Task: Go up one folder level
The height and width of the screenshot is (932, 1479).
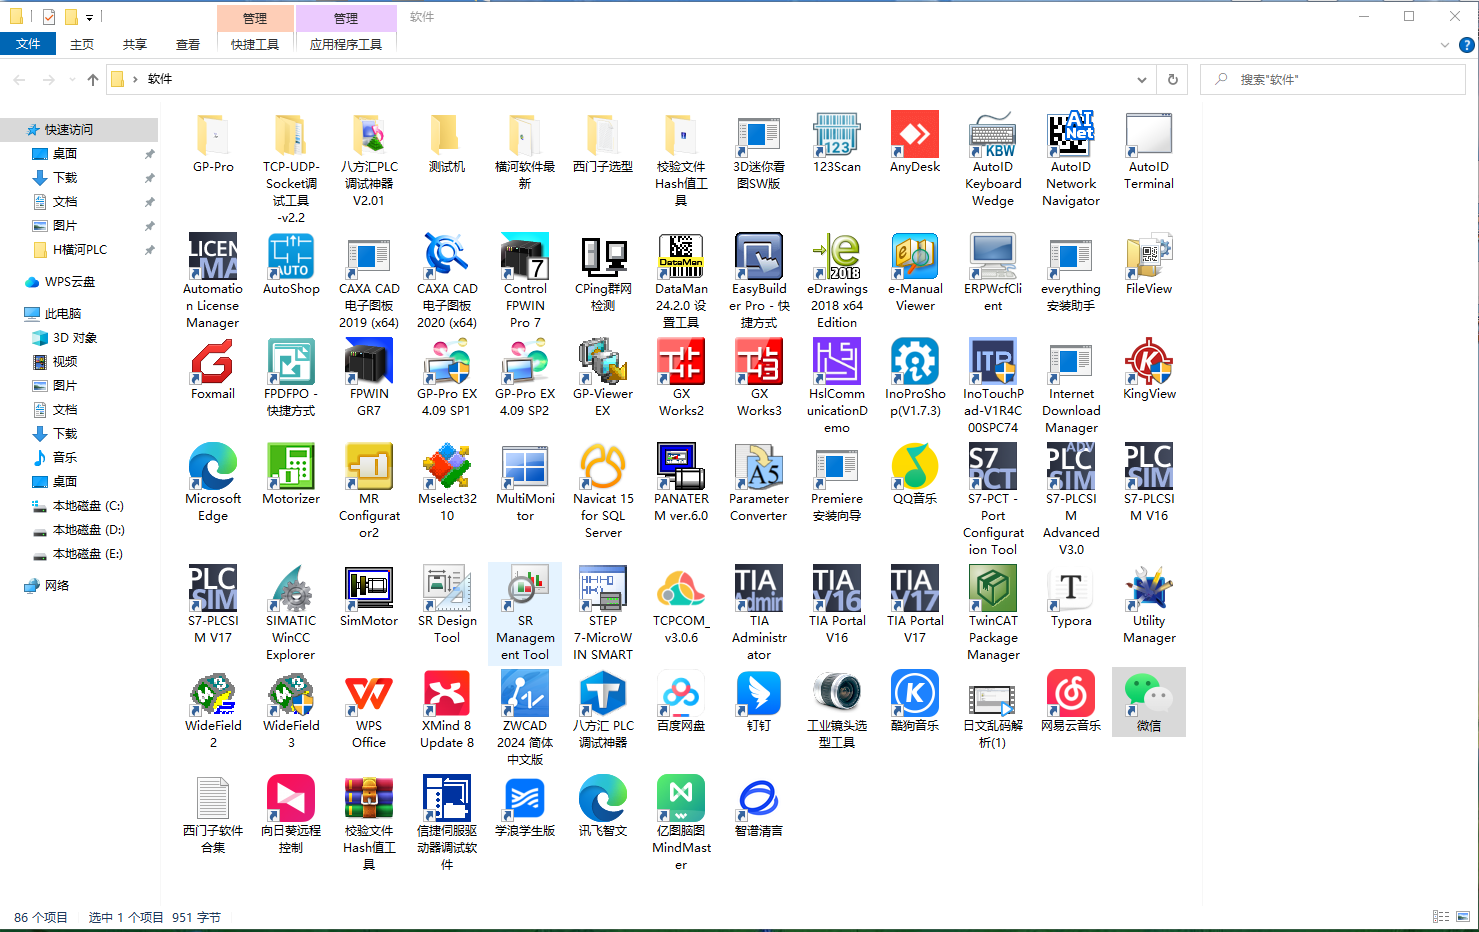Action: (93, 80)
